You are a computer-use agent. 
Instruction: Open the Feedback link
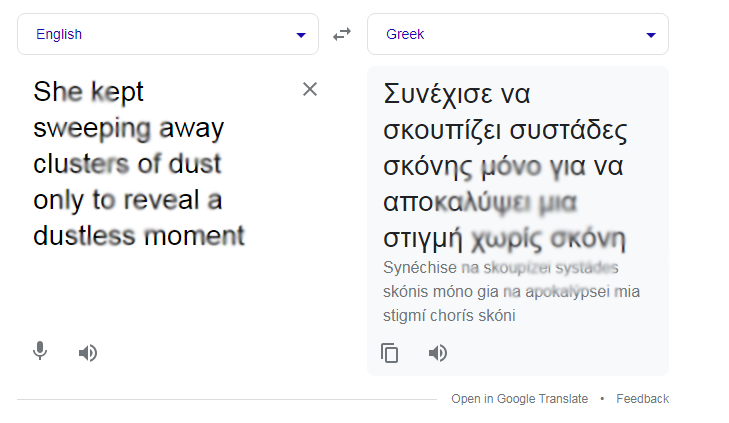642,399
